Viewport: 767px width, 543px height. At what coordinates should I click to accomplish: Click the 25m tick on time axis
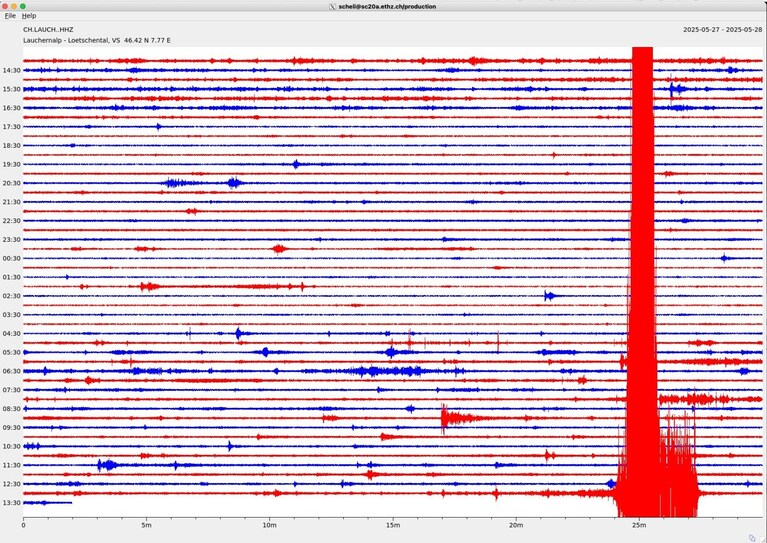click(x=639, y=525)
